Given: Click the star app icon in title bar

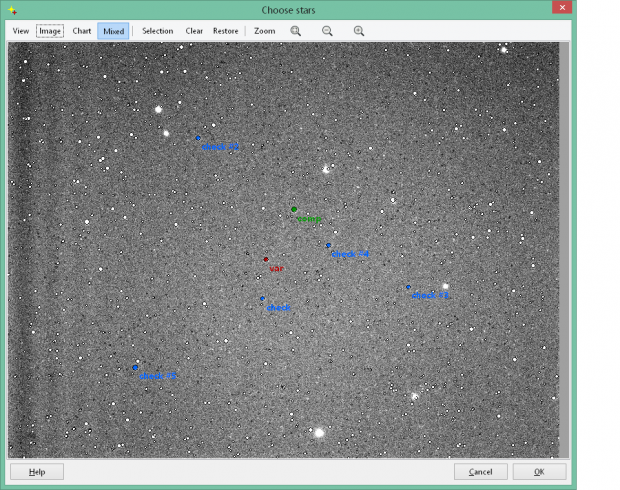Looking at the screenshot, I should (x=12, y=11).
